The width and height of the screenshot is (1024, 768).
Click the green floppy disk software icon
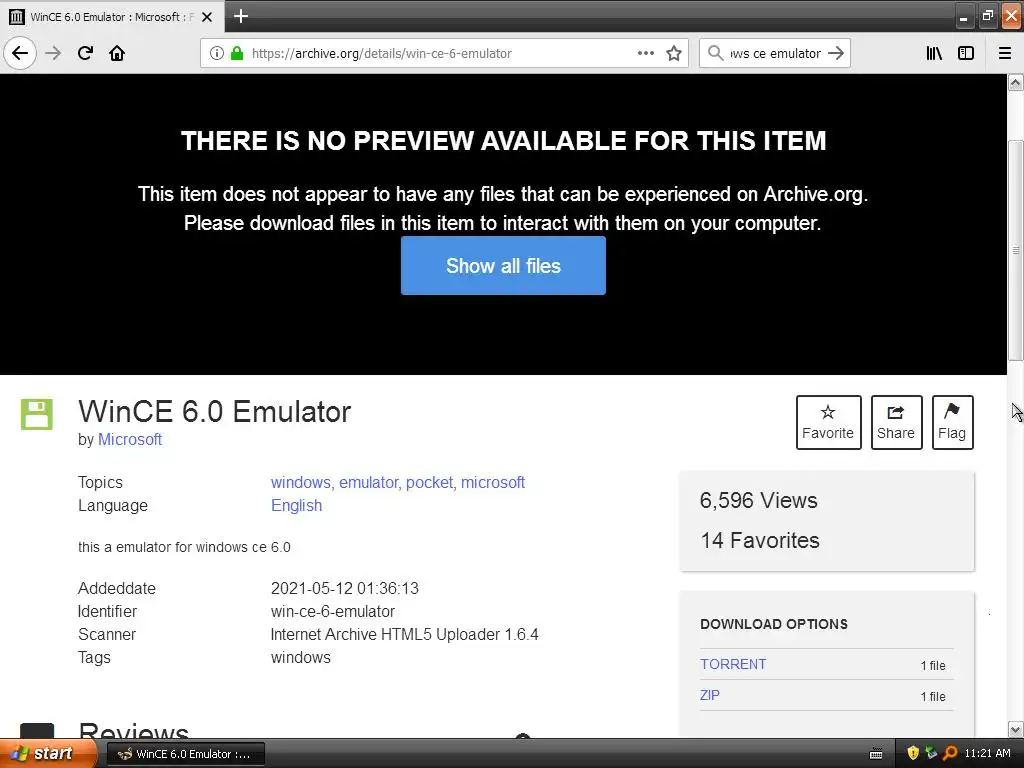tap(37, 415)
